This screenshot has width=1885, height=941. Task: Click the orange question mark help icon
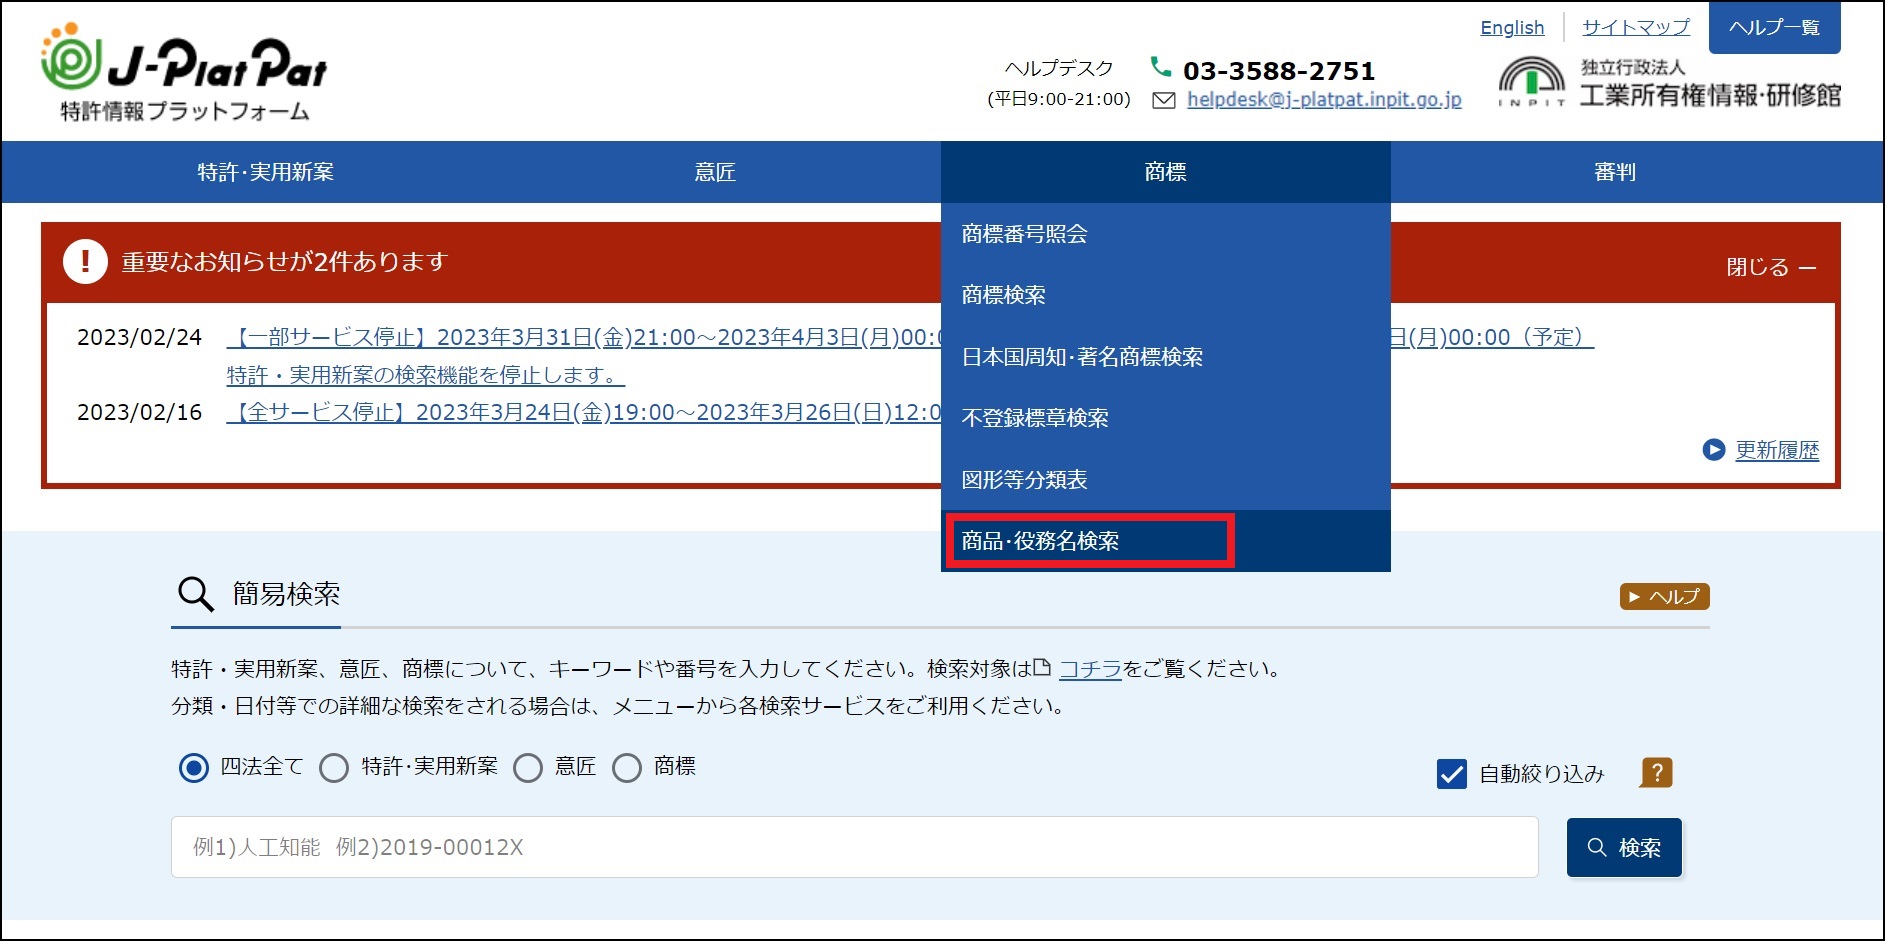pos(1656,773)
